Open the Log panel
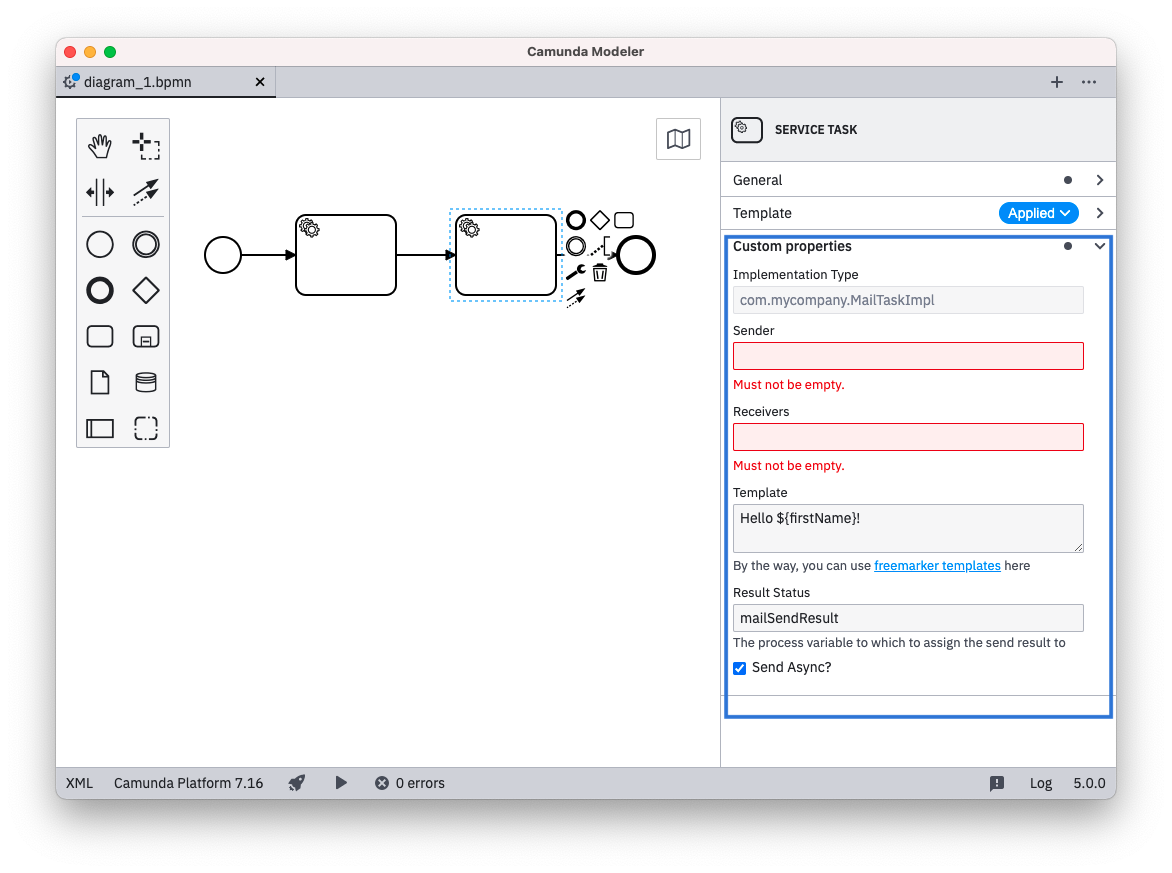Image resolution: width=1172 pixels, height=873 pixels. (x=1041, y=783)
